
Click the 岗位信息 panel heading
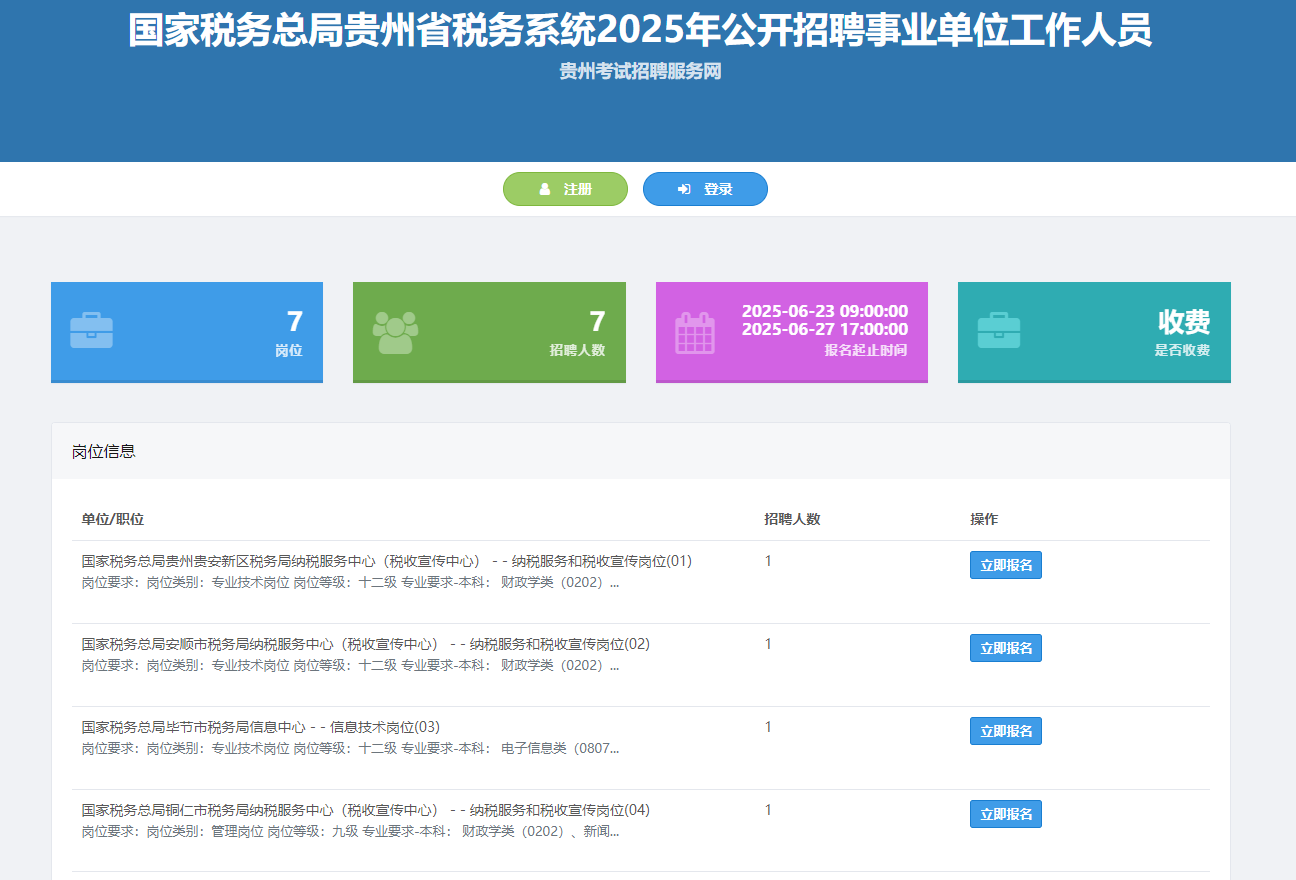coord(103,451)
